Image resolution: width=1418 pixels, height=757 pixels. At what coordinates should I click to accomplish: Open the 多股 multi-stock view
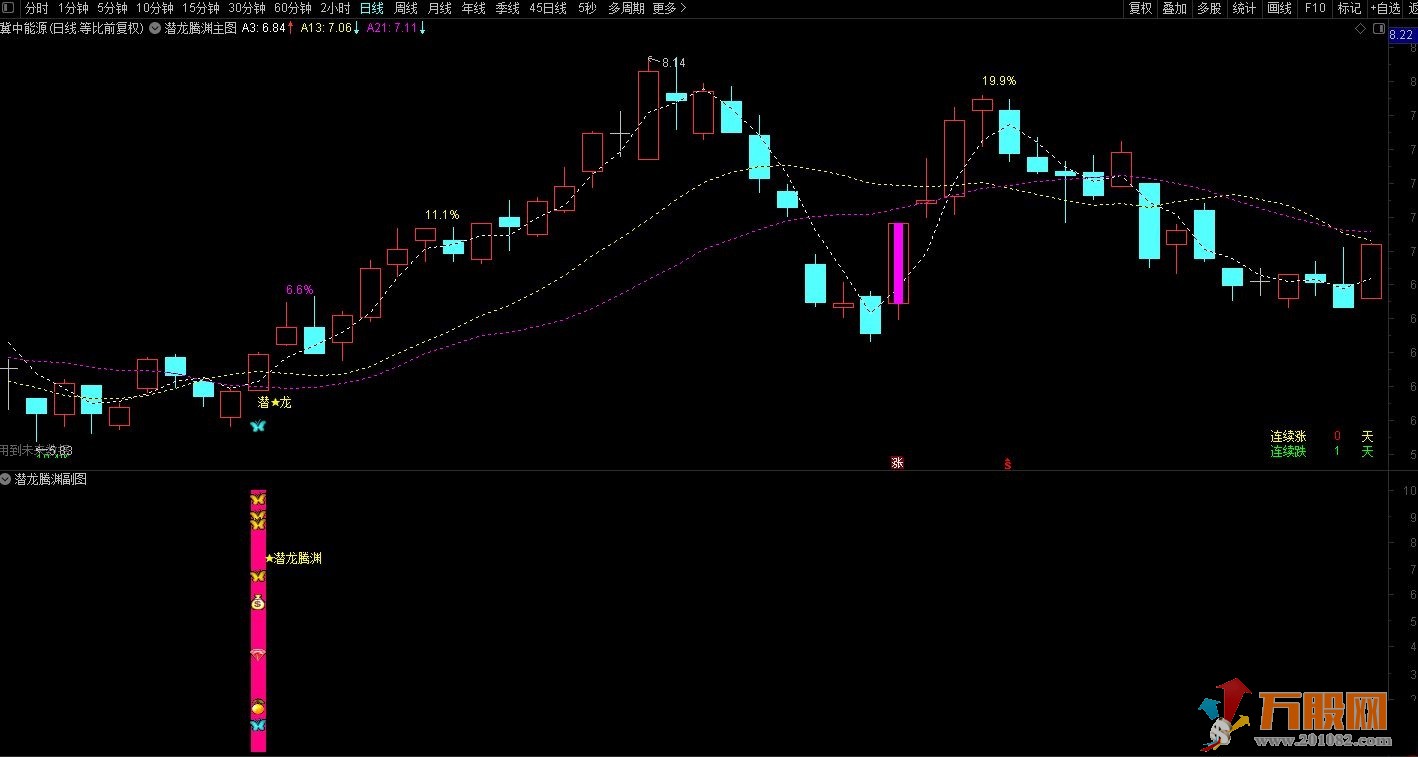click(1209, 8)
